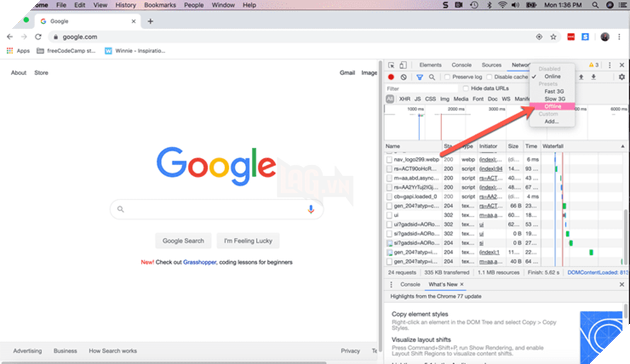Open the drawer's three-dot menu beside Console
The height and width of the screenshot is (364, 630).
(x=391, y=284)
